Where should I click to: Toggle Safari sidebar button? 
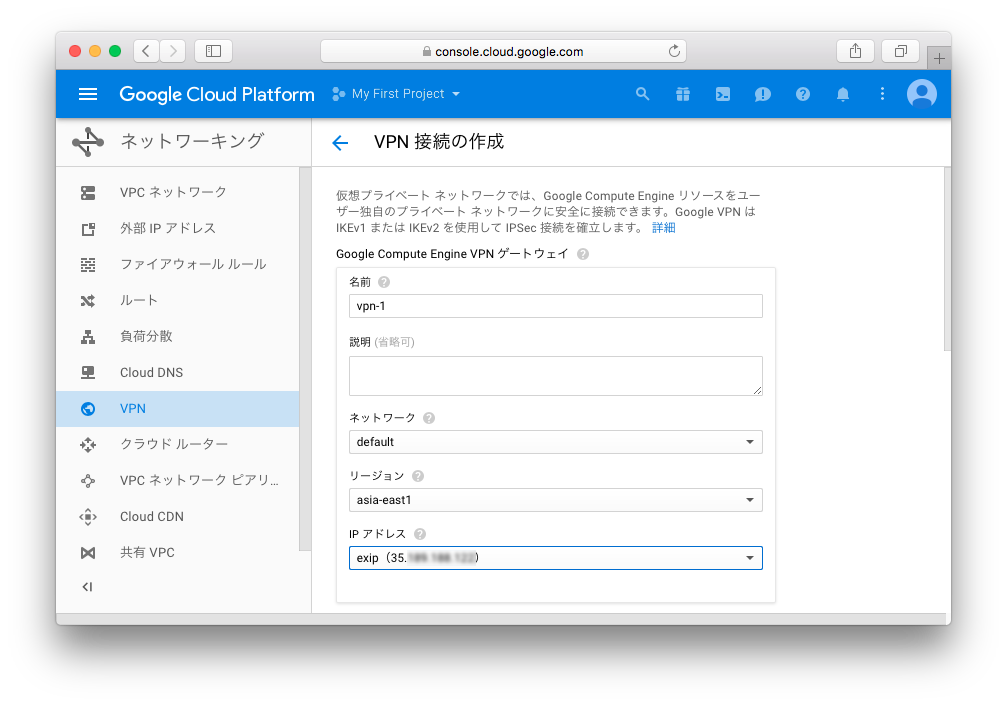[x=213, y=51]
